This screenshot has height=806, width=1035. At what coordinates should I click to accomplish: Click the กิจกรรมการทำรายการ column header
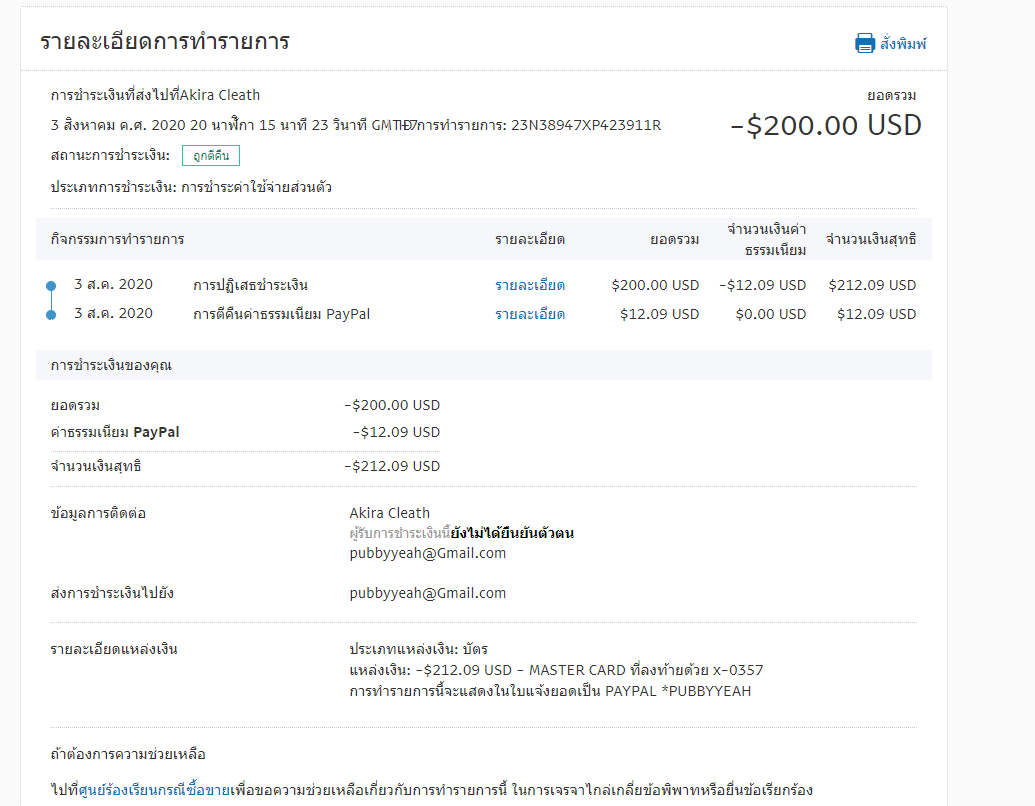point(117,239)
